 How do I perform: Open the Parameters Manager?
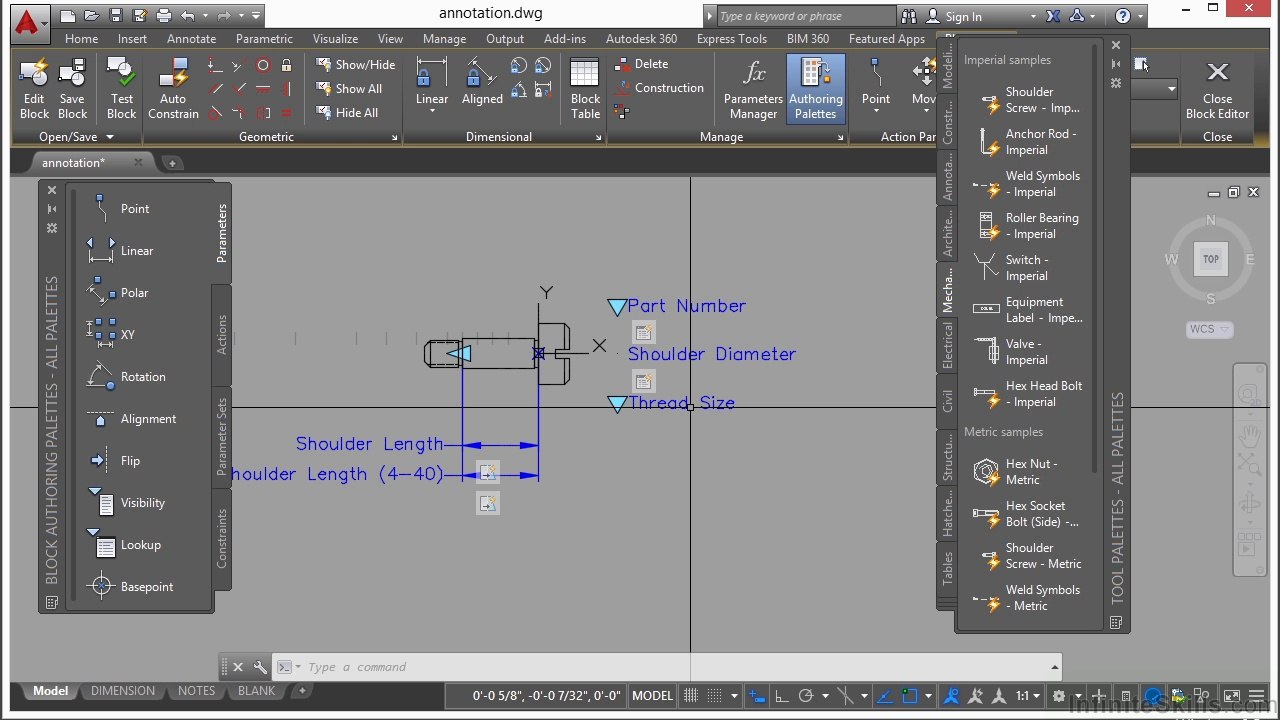753,88
